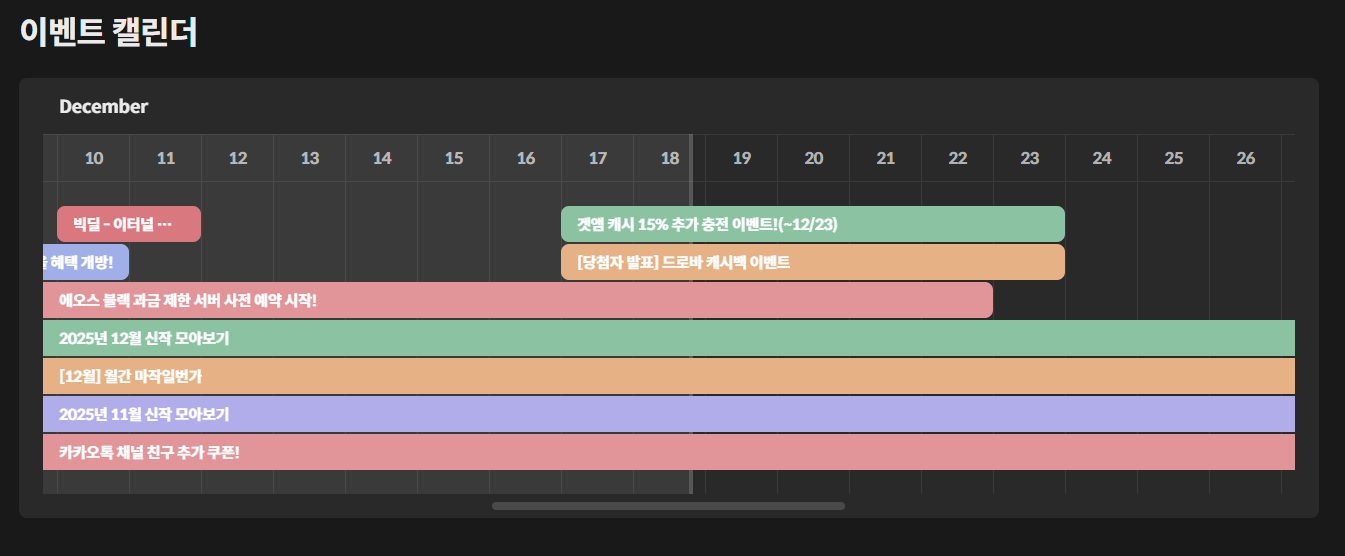Open 겟앰 캐시 15% 추가 충전 이벤트 bar
1345x556 pixels.
click(812, 224)
